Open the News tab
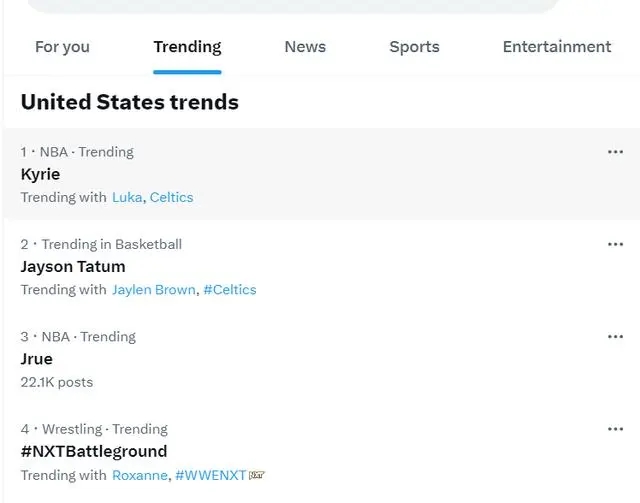 305,47
